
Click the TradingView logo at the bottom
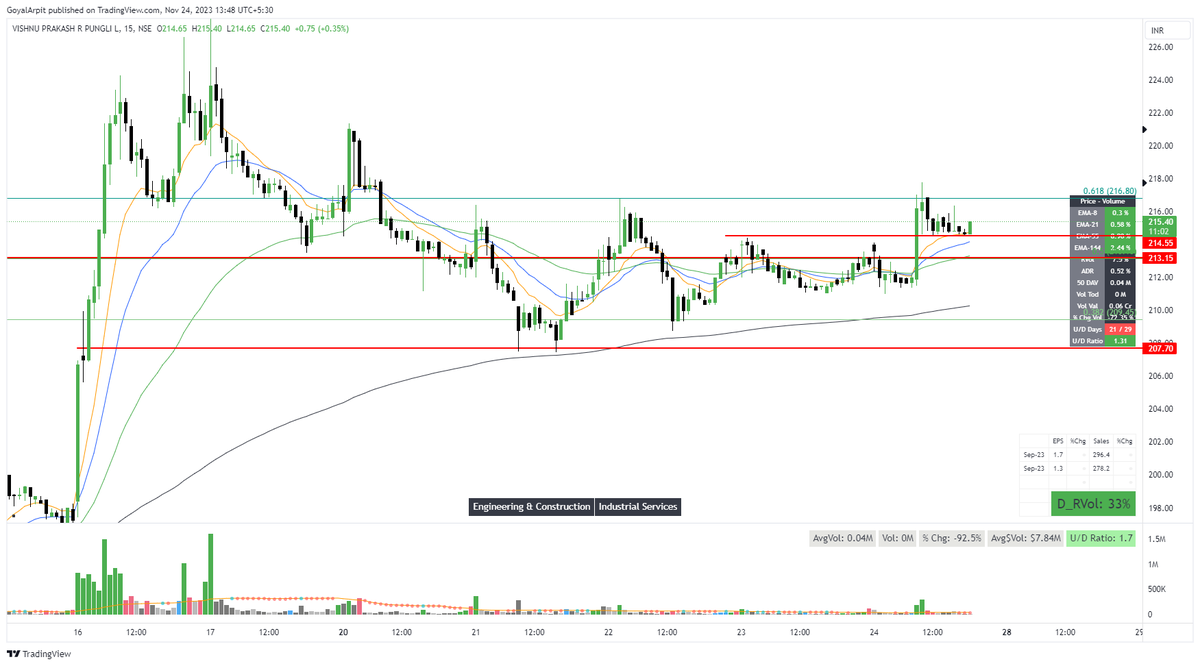coord(41,653)
